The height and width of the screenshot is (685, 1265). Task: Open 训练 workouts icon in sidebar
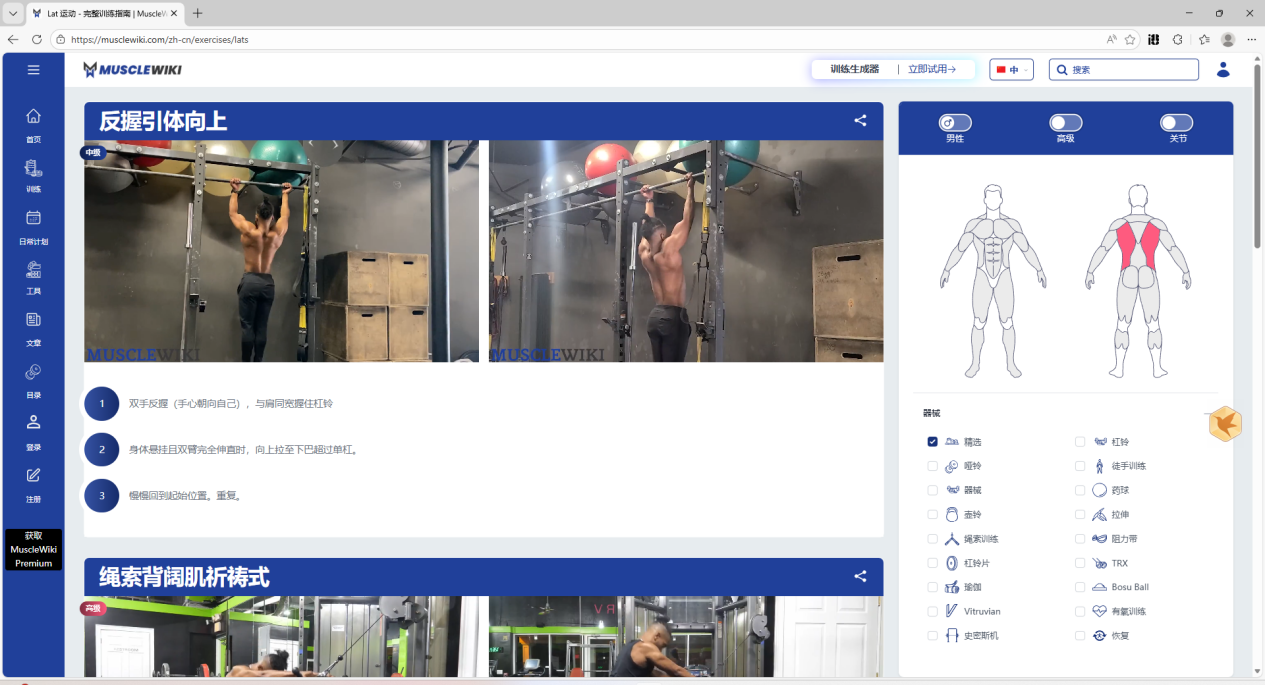tap(33, 167)
